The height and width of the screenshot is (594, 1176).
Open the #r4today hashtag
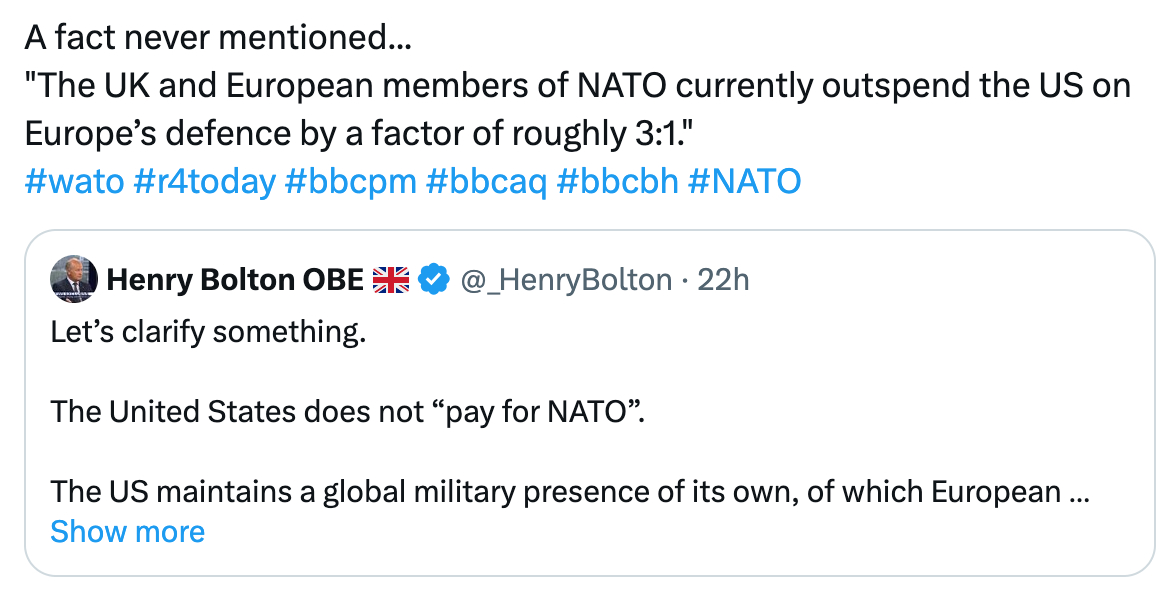pos(204,181)
